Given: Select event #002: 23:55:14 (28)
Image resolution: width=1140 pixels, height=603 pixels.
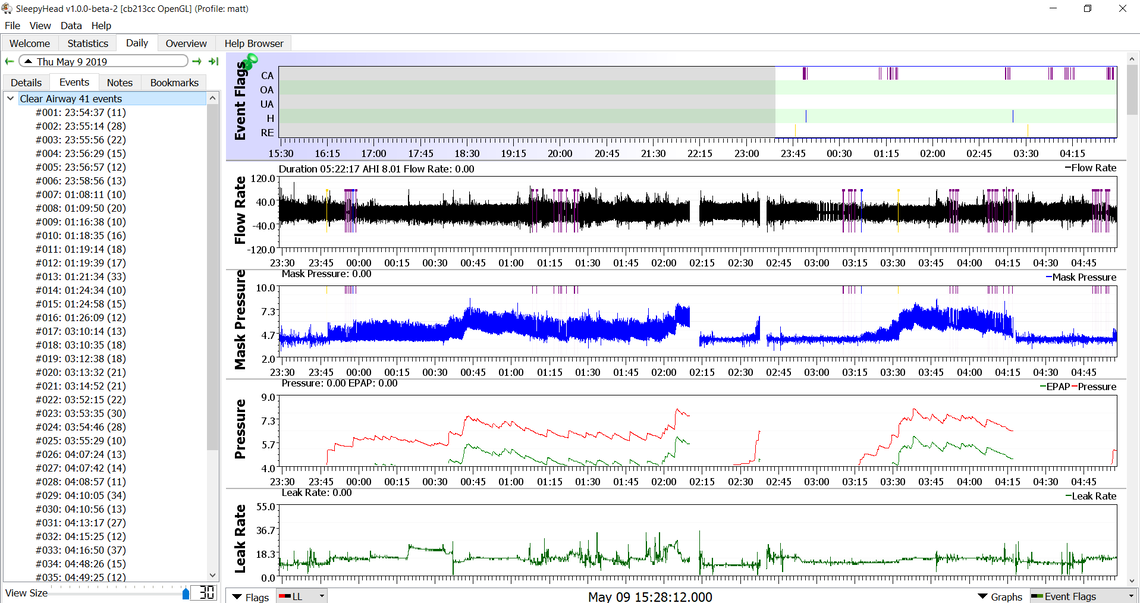Looking at the screenshot, I should (x=81, y=127).
